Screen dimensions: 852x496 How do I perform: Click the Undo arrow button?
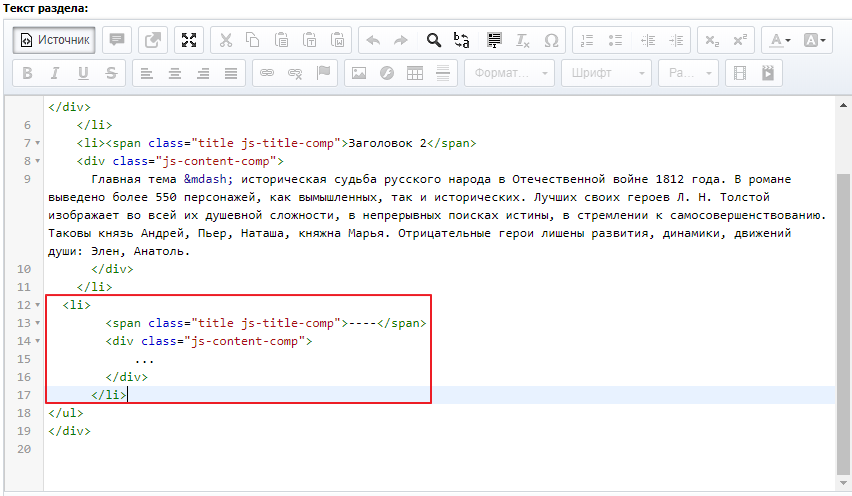coord(373,40)
